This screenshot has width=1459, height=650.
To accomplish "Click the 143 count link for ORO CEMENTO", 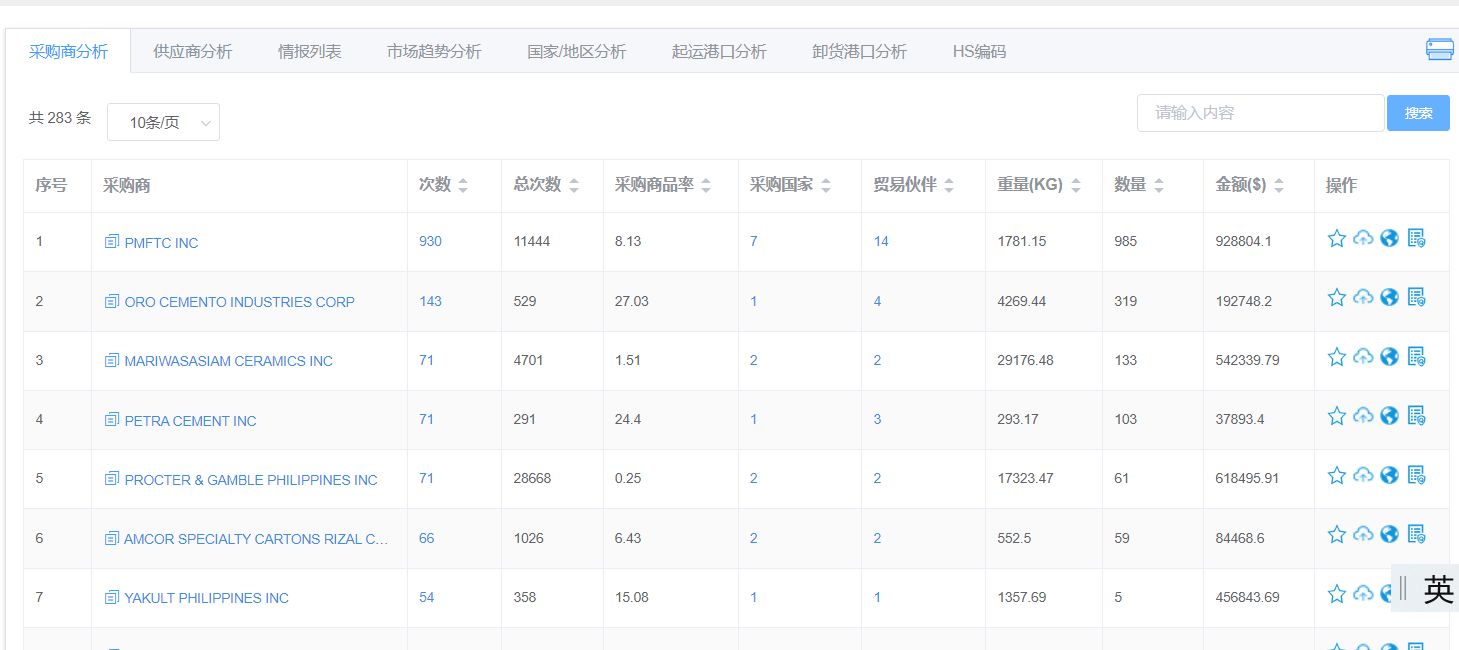I will (x=430, y=301).
